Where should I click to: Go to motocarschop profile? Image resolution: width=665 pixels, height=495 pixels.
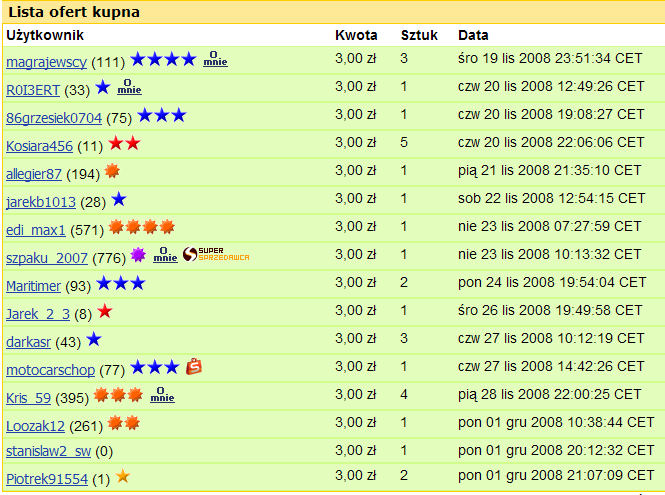pos(50,370)
